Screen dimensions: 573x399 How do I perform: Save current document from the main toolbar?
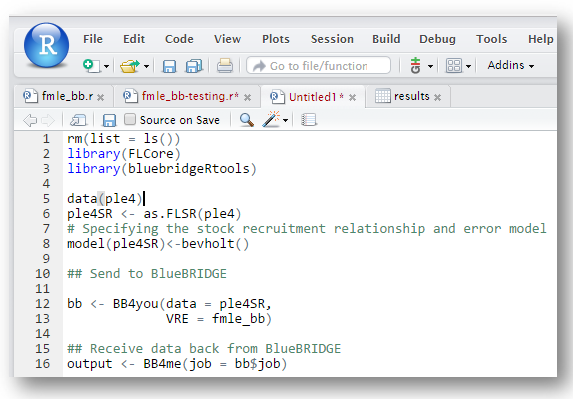[169, 66]
